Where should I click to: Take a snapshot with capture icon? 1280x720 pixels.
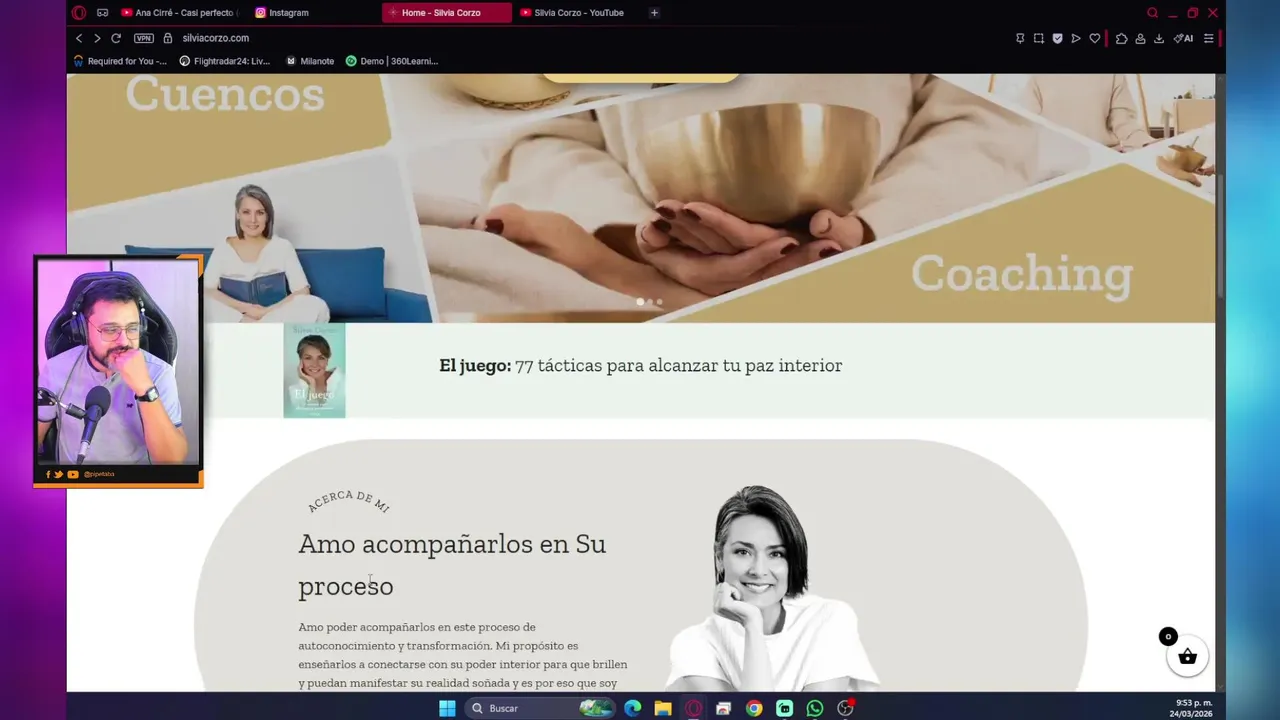(x=1038, y=38)
